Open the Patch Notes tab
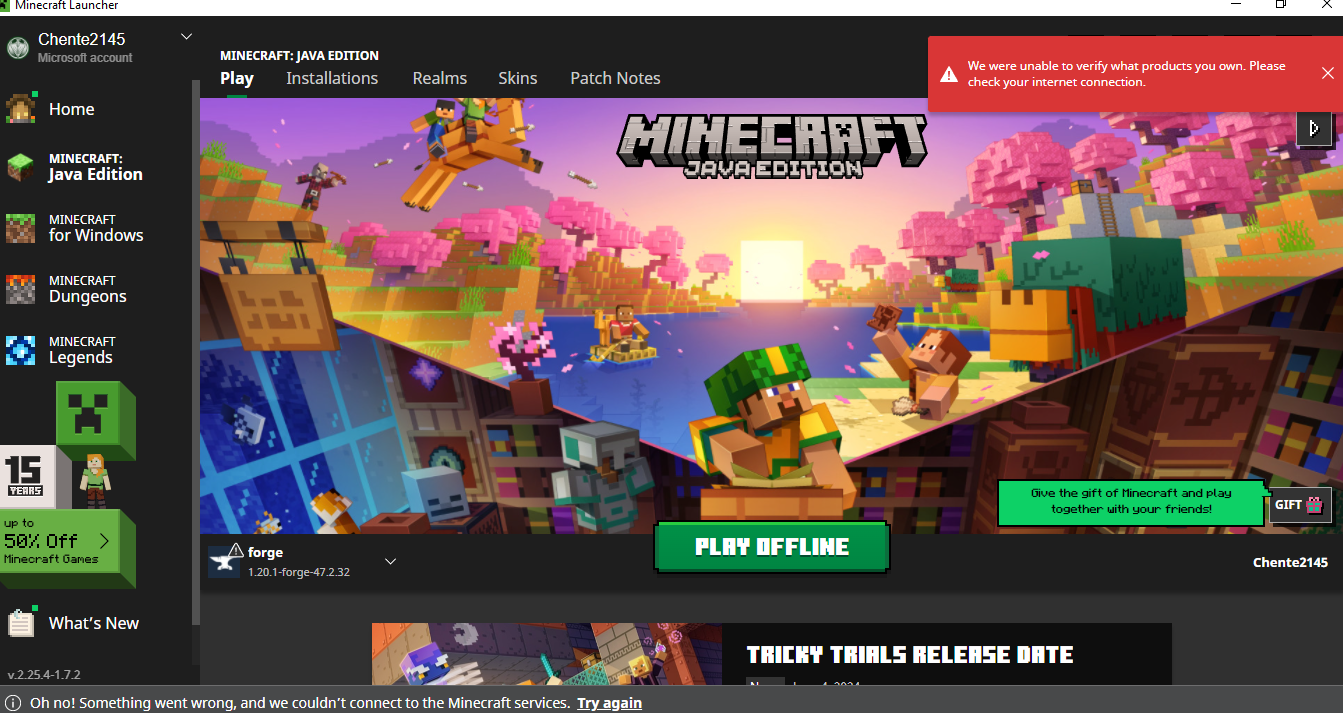This screenshot has height=713, width=1343. pyautogui.click(x=615, y=78)
